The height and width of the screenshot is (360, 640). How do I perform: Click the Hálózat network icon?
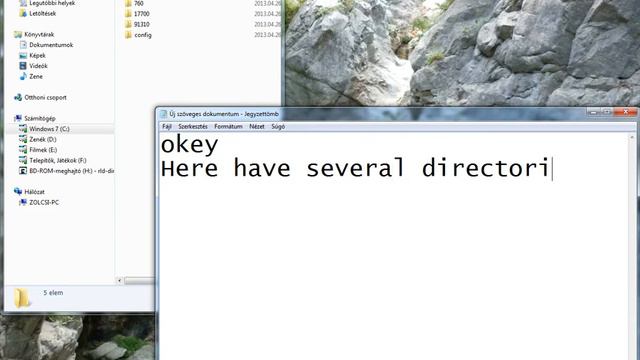coord(18,191)
